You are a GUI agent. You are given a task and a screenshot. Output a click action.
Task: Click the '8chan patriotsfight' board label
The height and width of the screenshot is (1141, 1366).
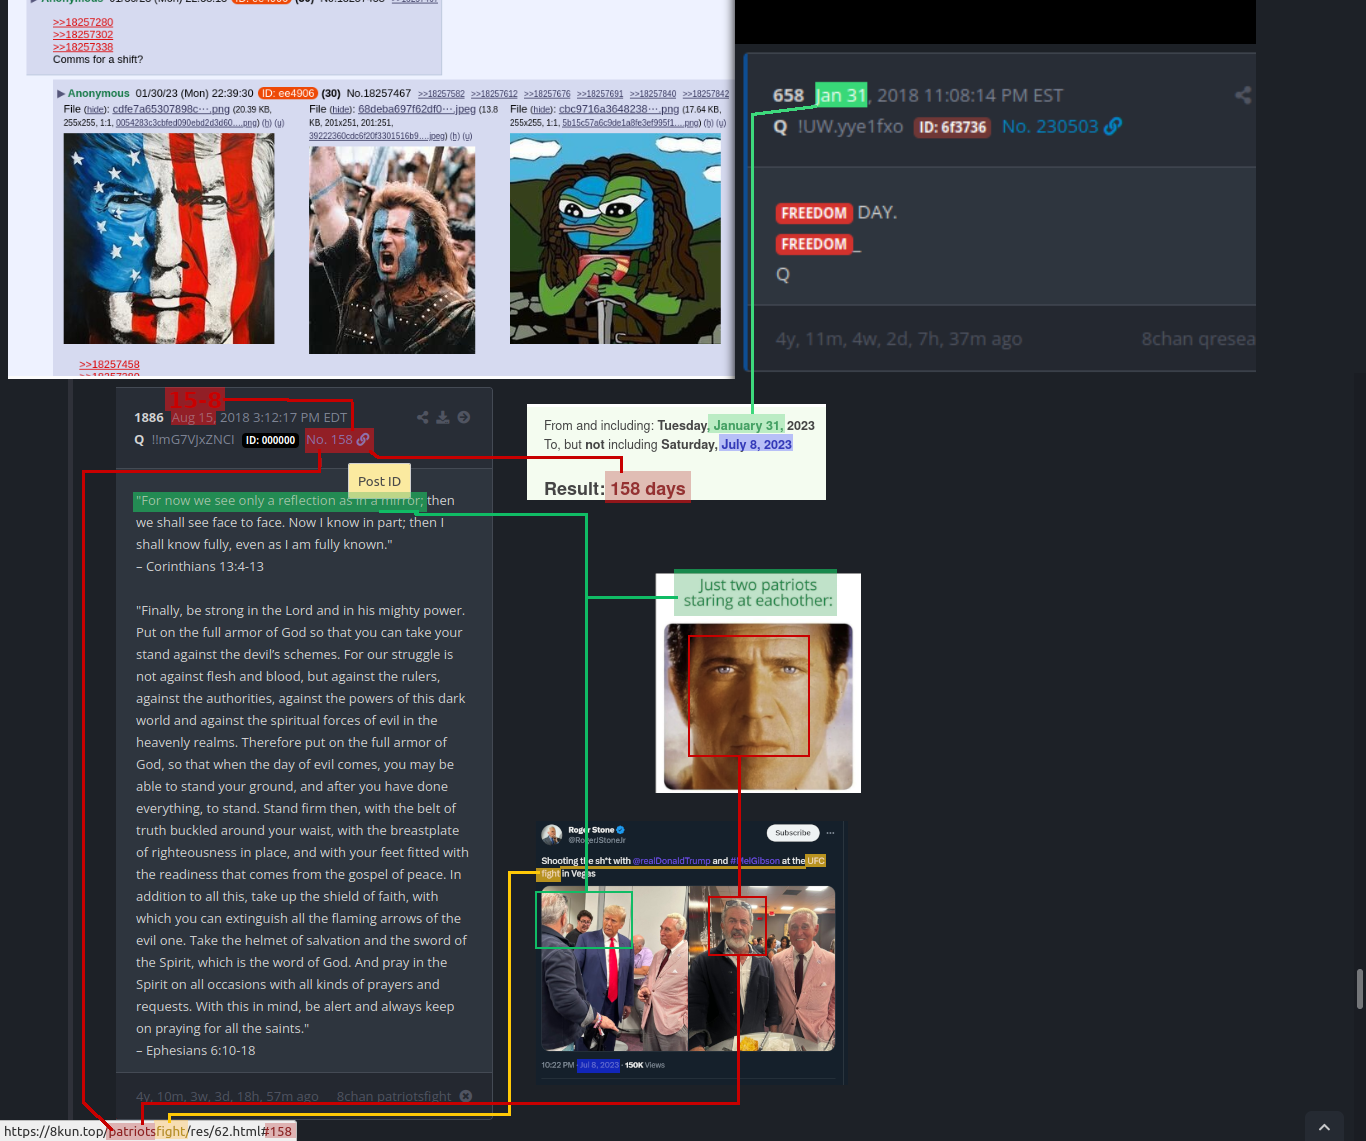pyautogui.click(x=394, y=1096)
